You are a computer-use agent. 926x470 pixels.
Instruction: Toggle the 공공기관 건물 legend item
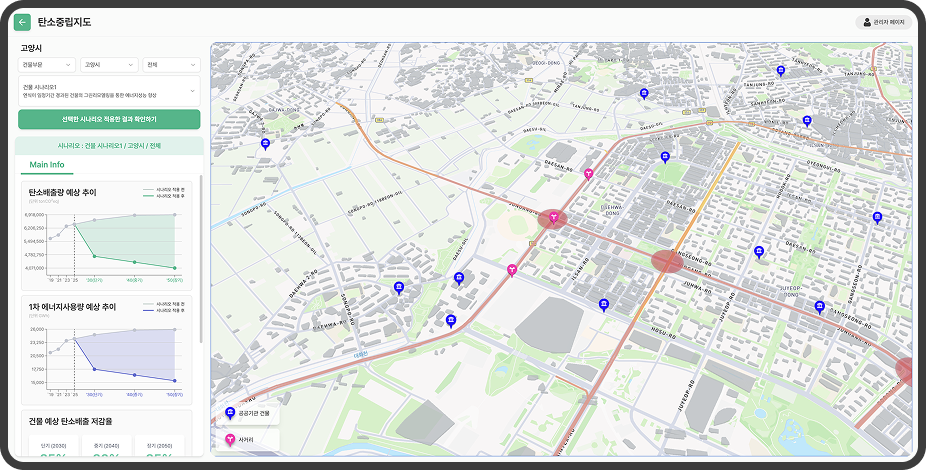[248, 413]
